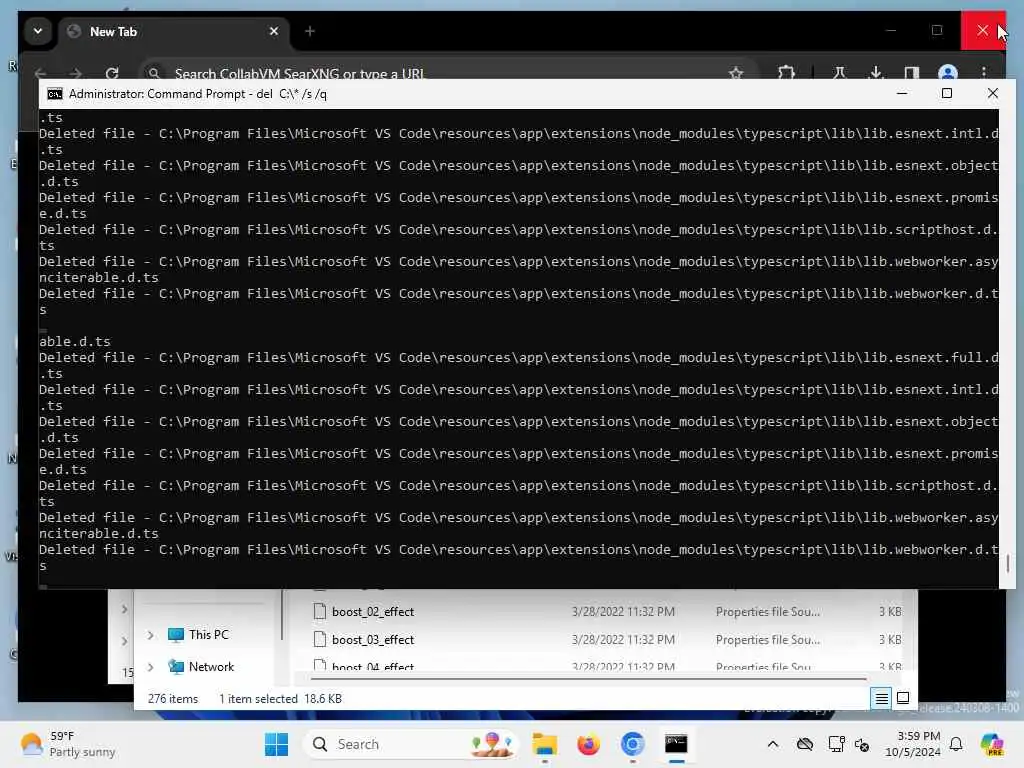The image size is (1024, 768).
Task: Select Network in Explorer sidebar
Action: coord(211,667)
